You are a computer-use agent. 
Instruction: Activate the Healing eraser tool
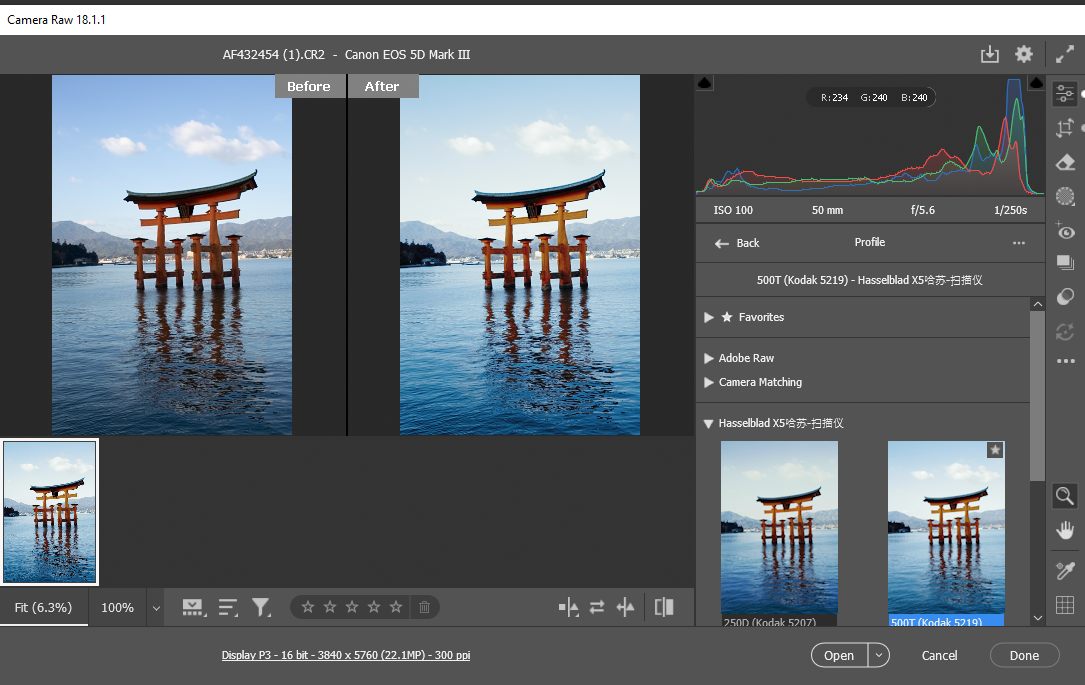pos(1065,162)
